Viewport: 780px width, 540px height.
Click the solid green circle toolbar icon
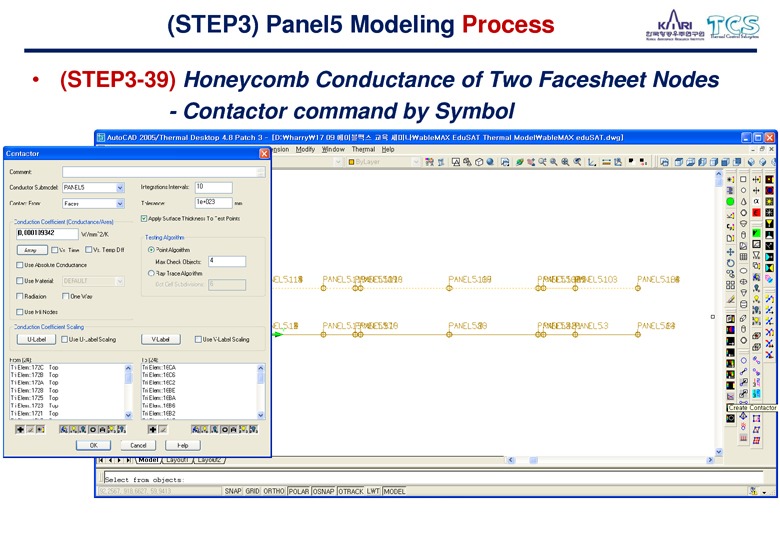pyautogui.click(x=730, y=201)
